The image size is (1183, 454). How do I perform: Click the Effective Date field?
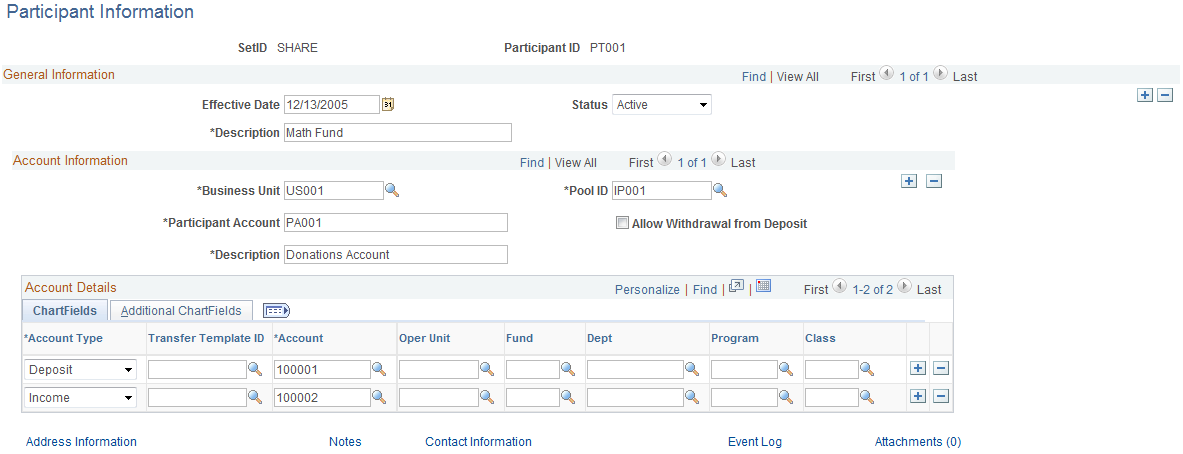pyautogui.click(x=331, y=105)
